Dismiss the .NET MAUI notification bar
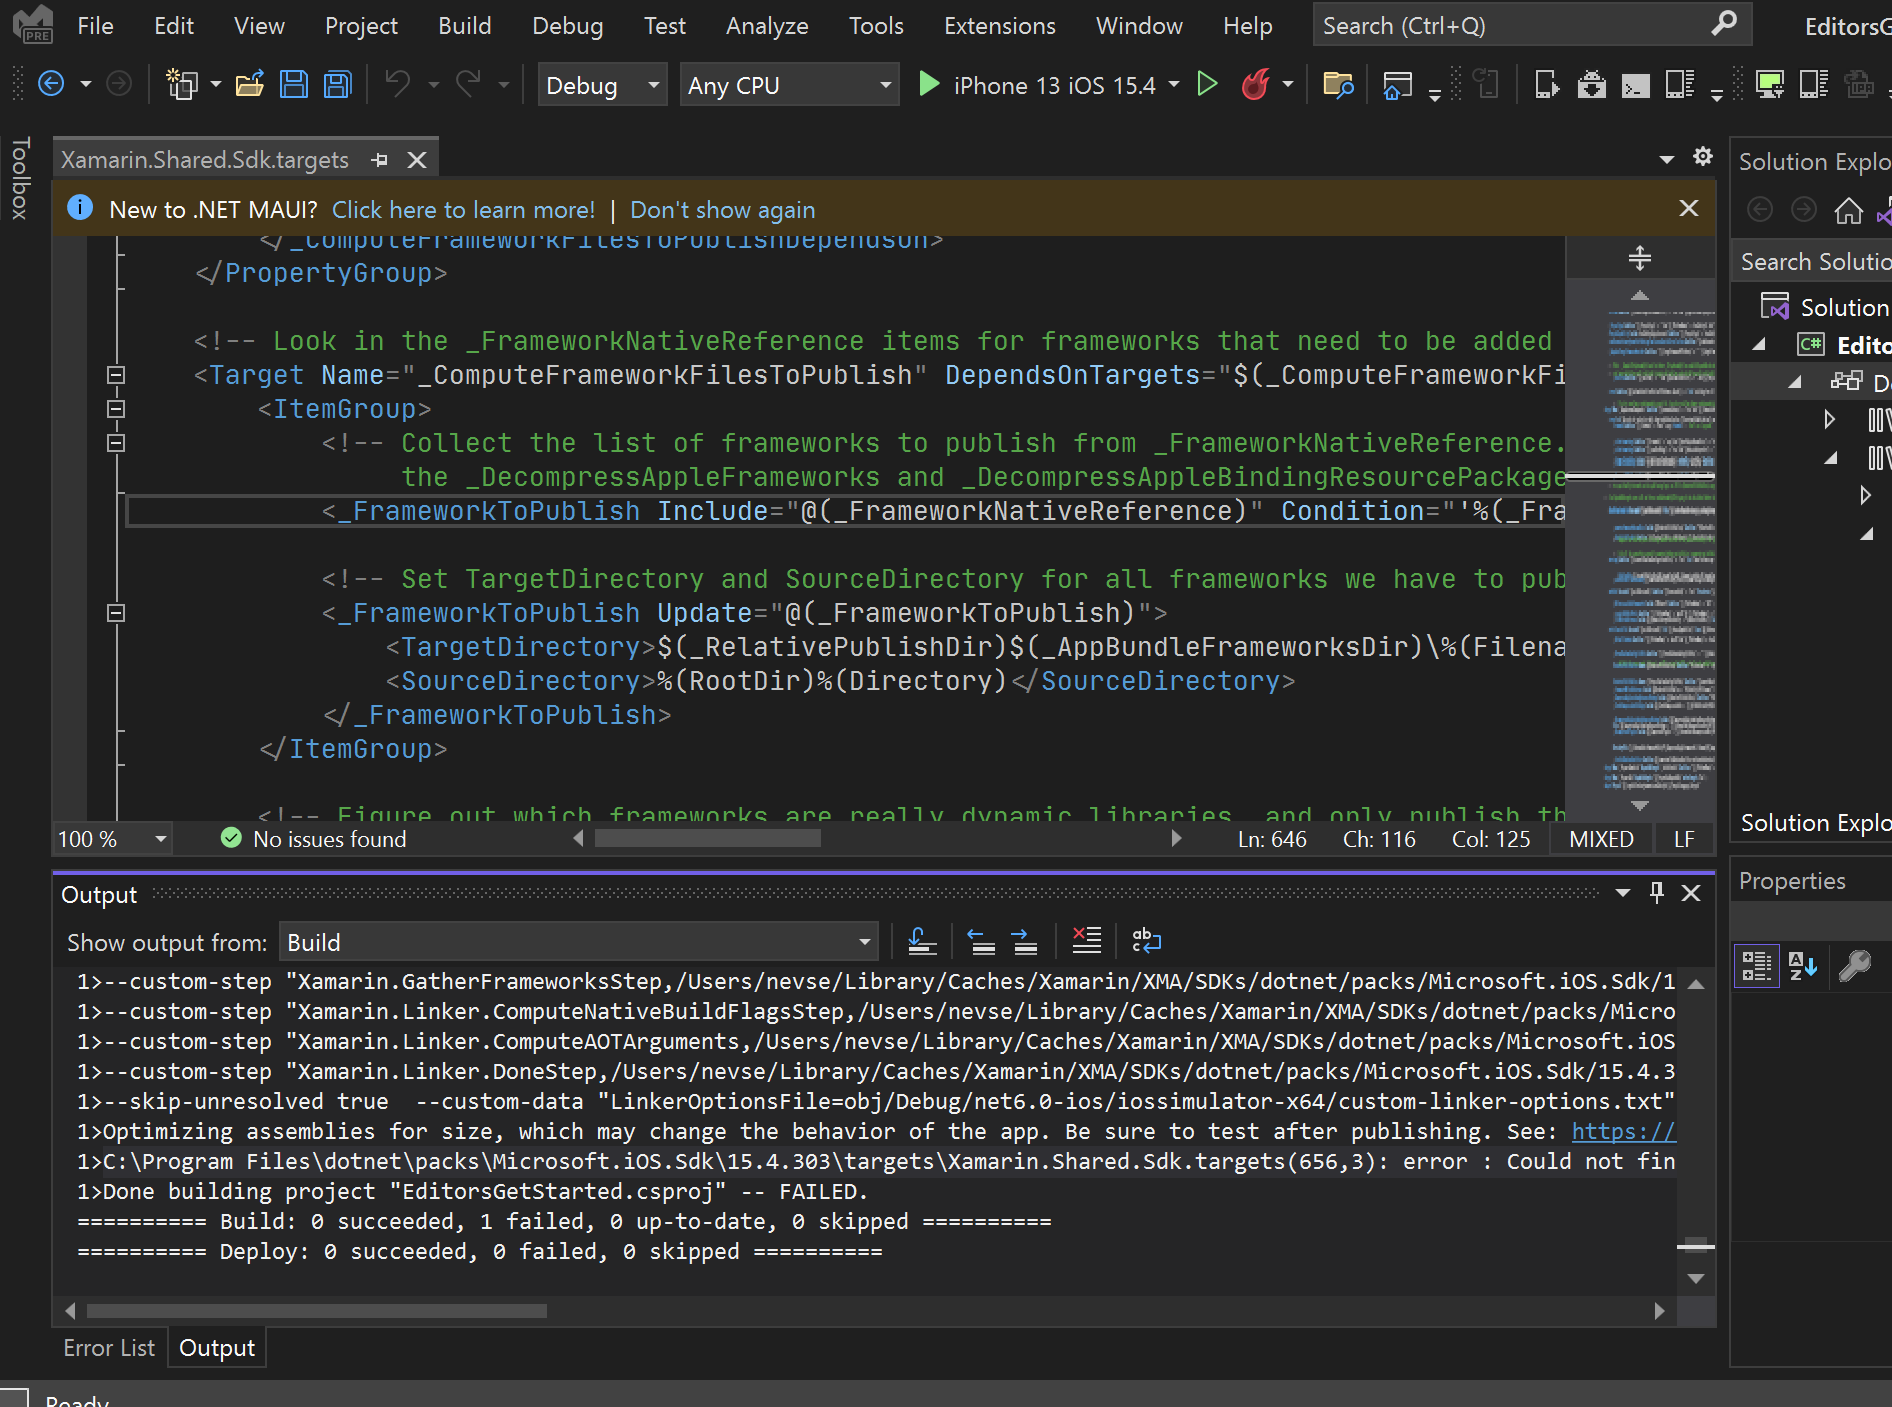This screenshot has height=1407, width=1892. coord(1688,208)
